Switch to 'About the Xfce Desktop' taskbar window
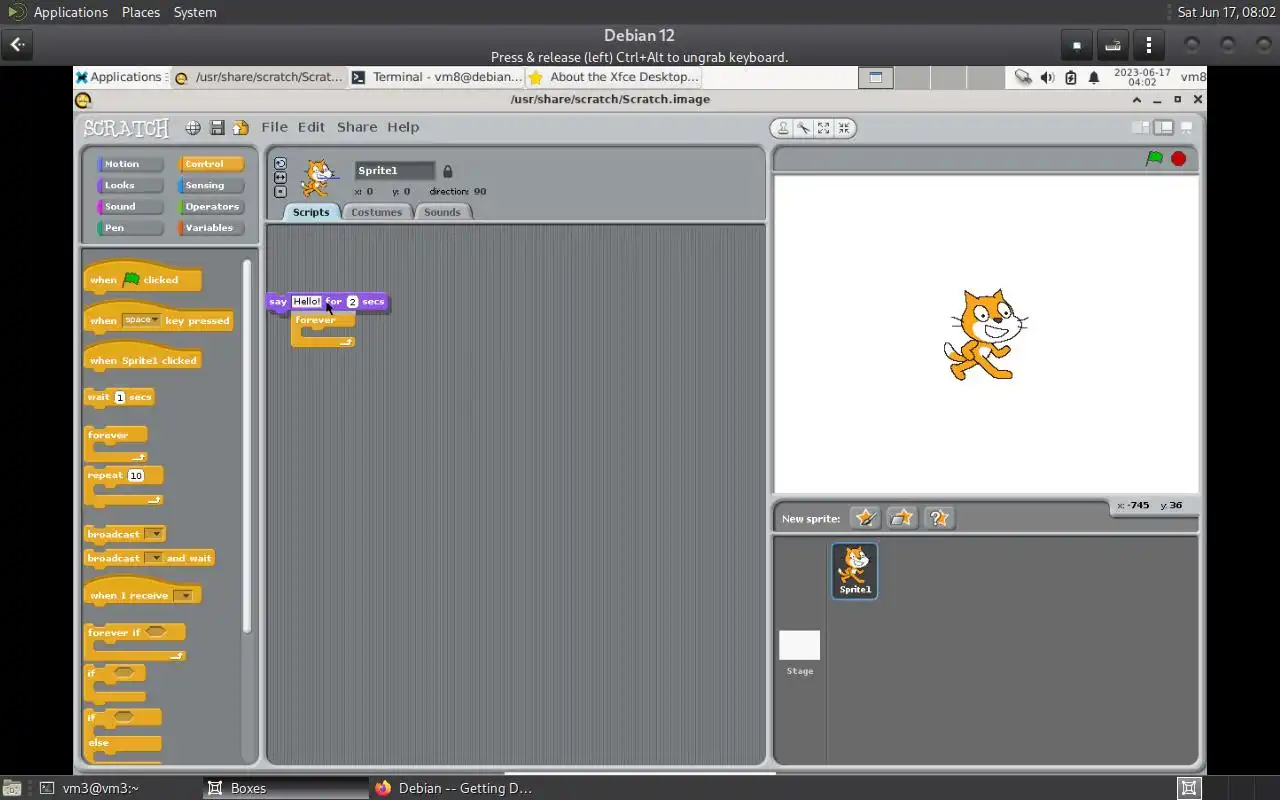This screenshot has width=1280, height=800. coord(613,77)
